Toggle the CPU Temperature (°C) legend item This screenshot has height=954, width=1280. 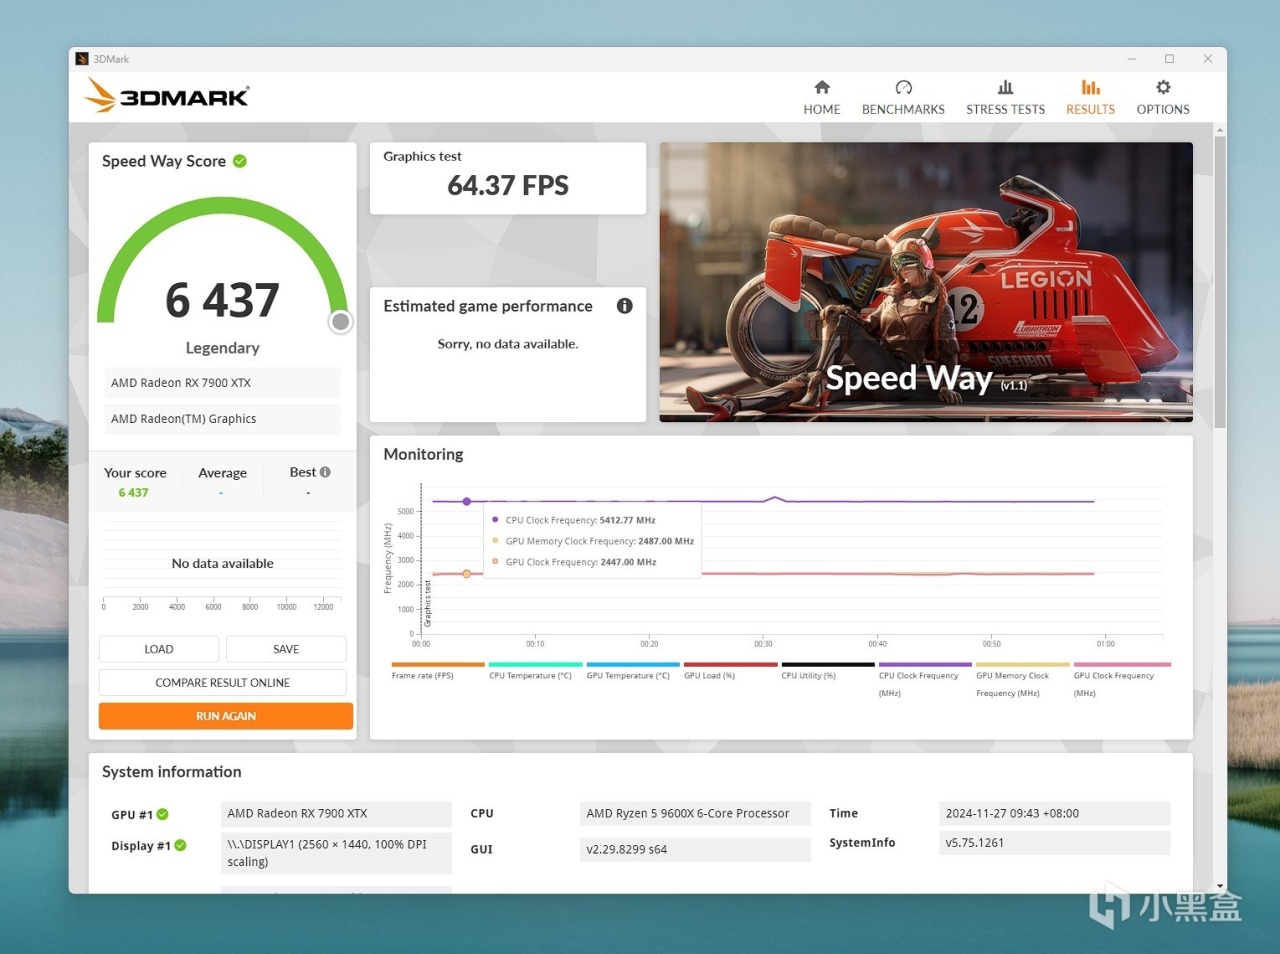click(535, 671)
